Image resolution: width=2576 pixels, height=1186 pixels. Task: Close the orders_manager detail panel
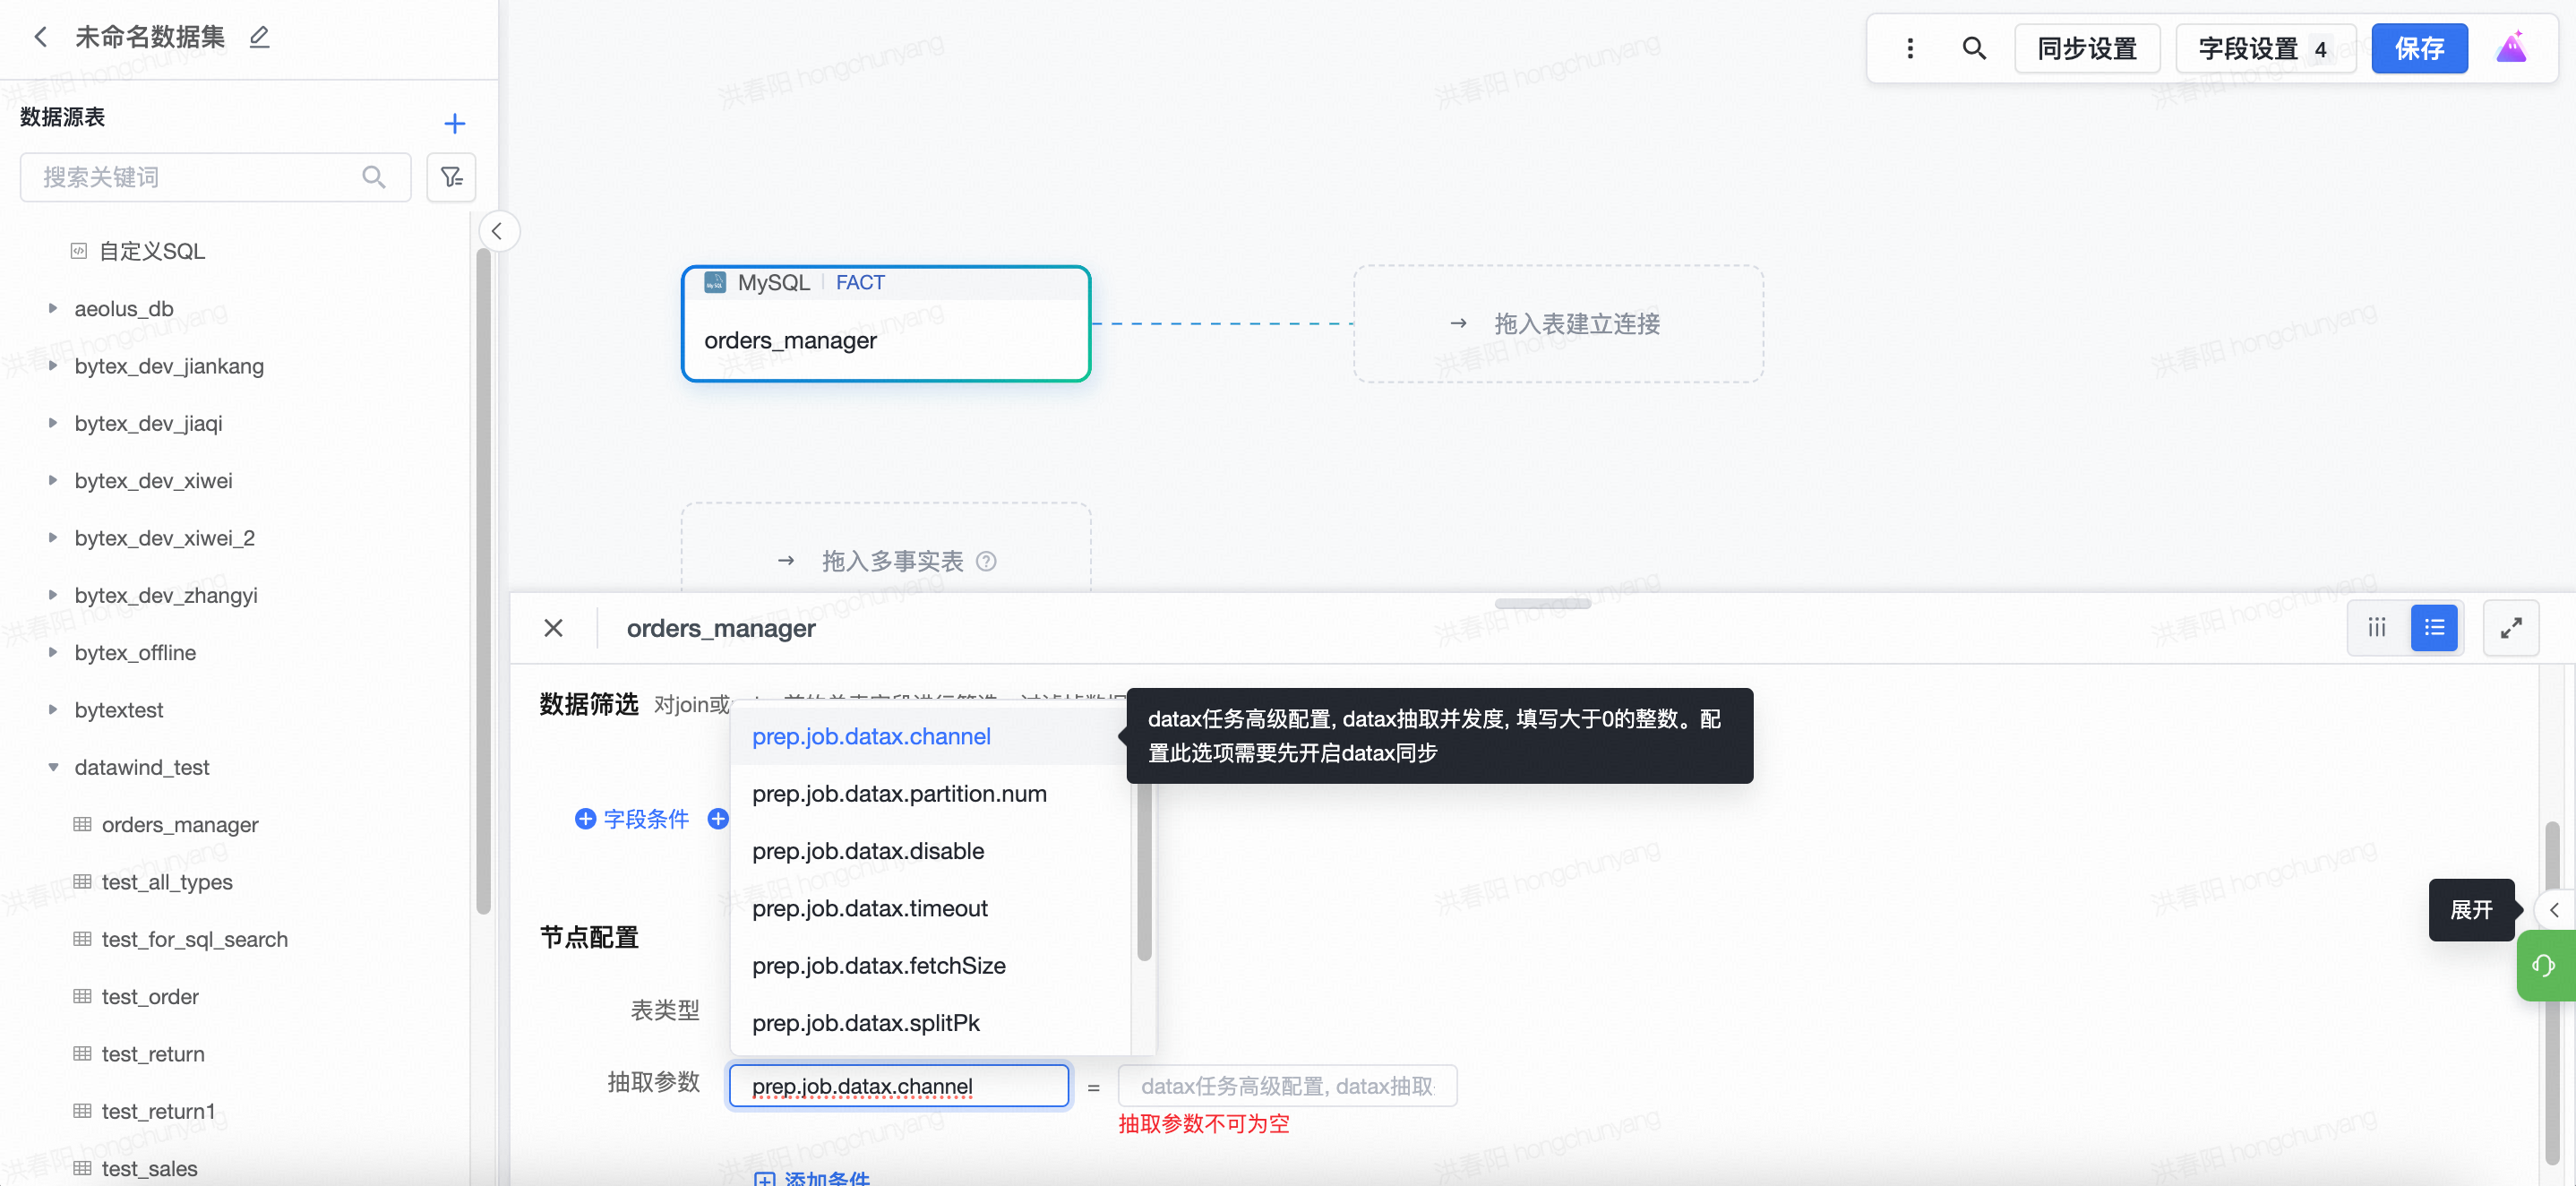(553, 628)
